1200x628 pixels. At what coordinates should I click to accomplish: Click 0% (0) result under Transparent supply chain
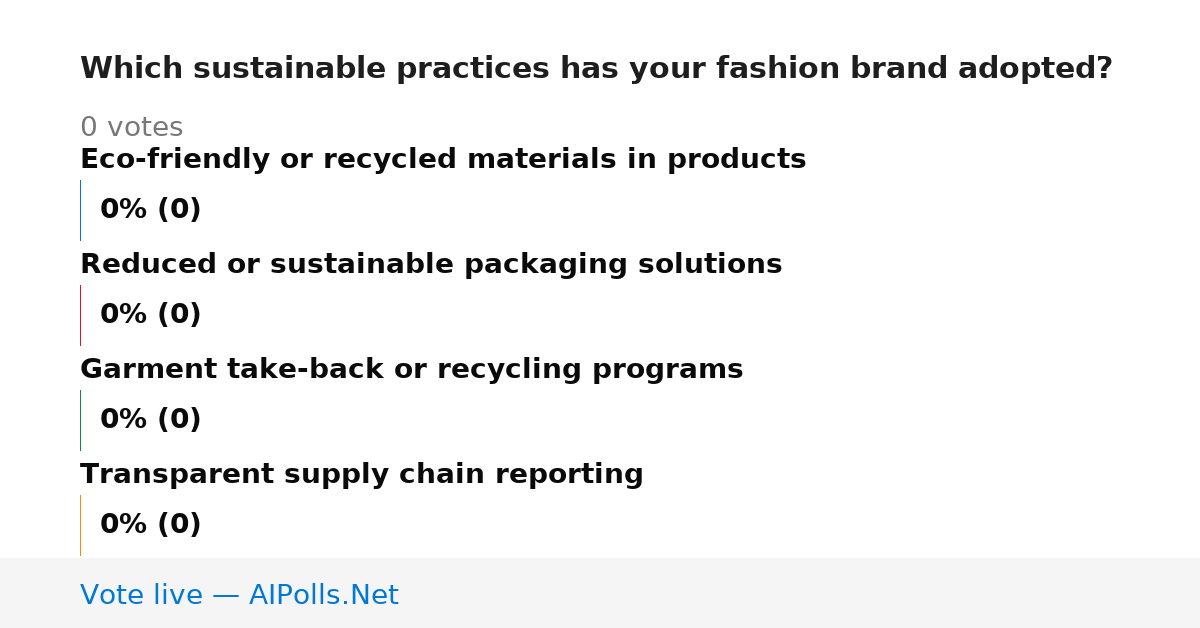tap(151, 525)
